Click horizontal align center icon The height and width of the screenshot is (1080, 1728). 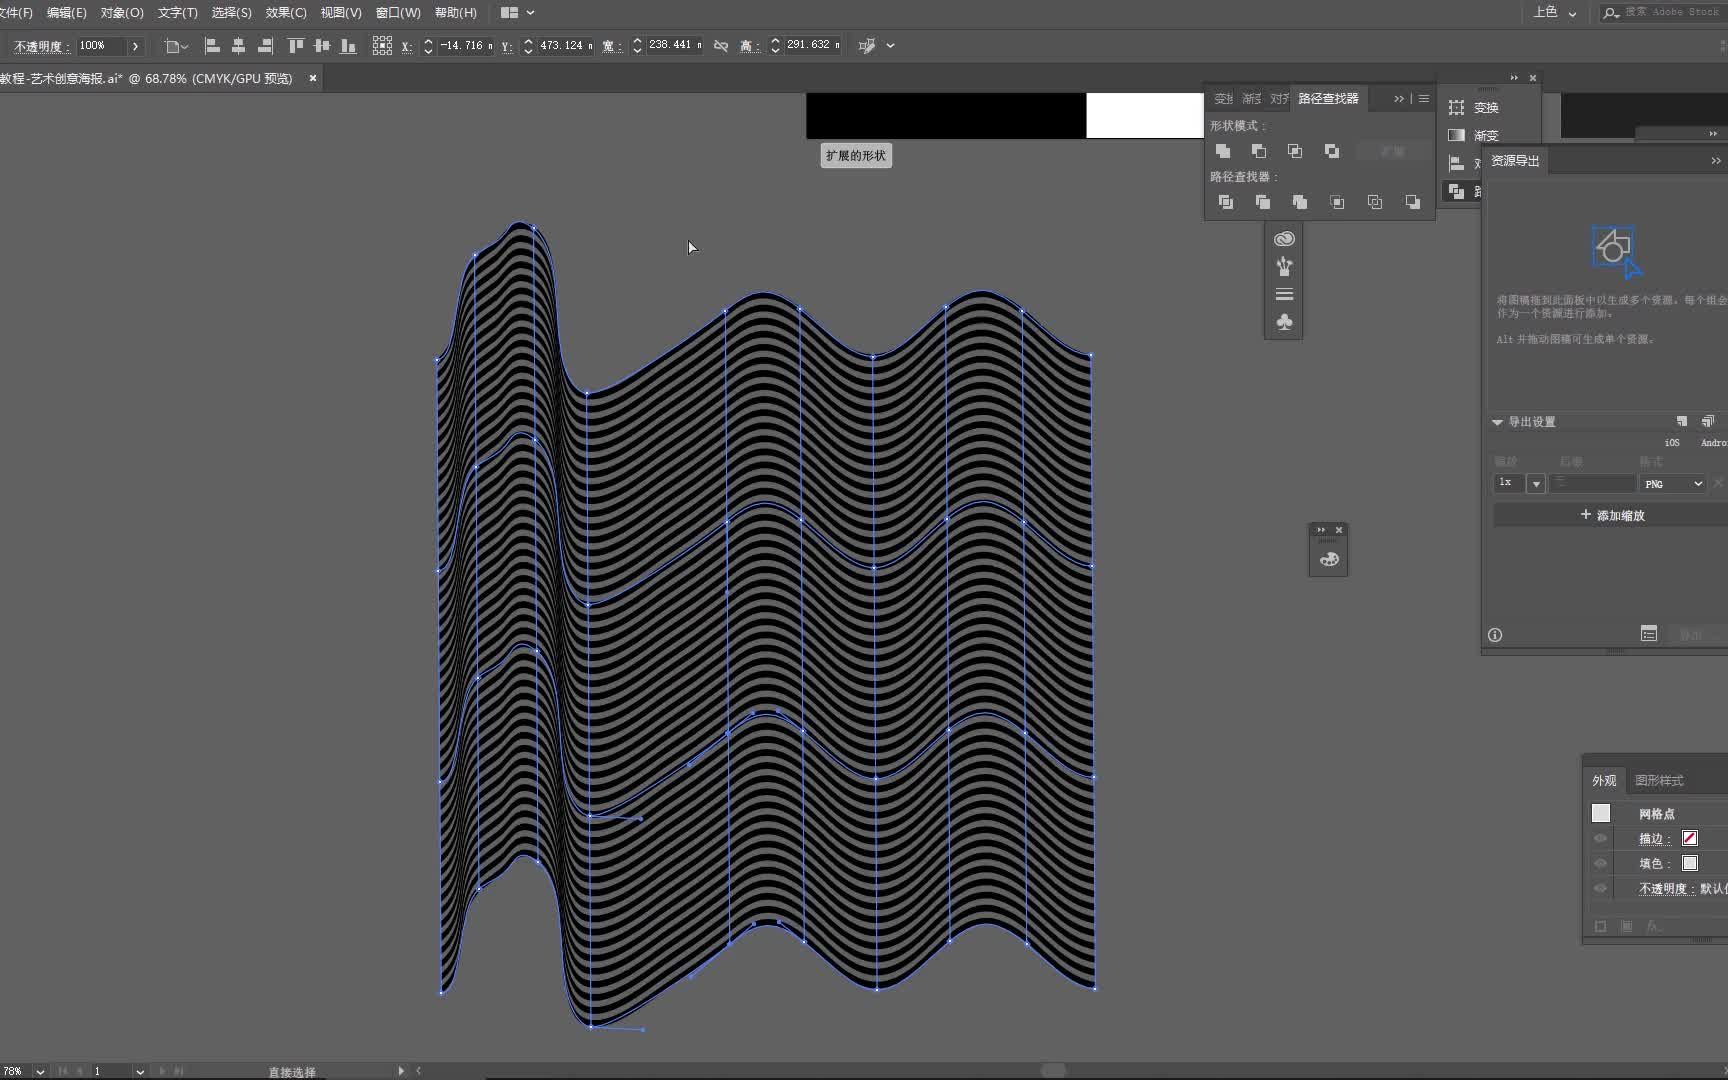238,45
